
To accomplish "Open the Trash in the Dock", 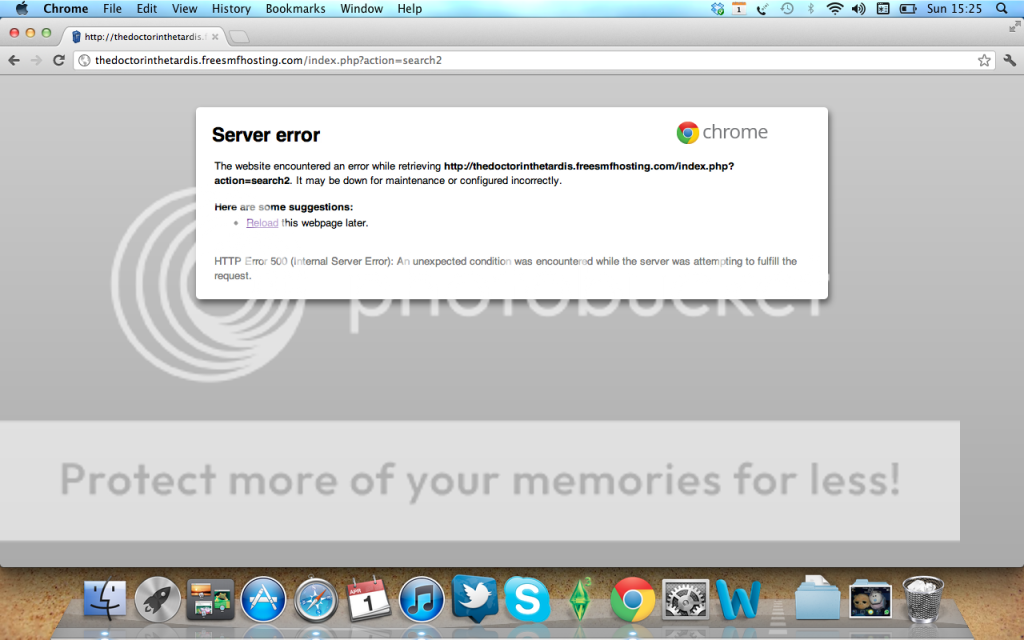I will [x=922, y=600].
